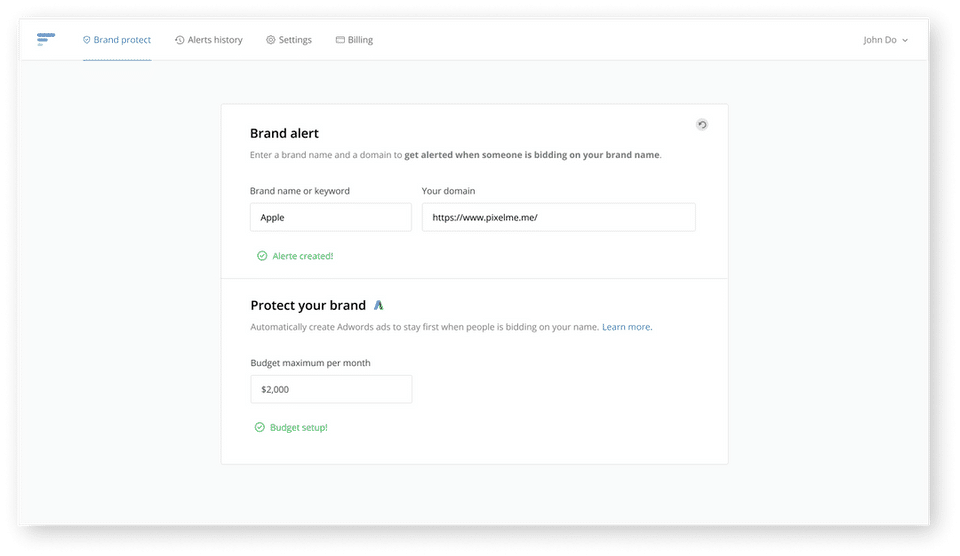
Task: Click the clock icon beside Alerts history
Action: 179,40
